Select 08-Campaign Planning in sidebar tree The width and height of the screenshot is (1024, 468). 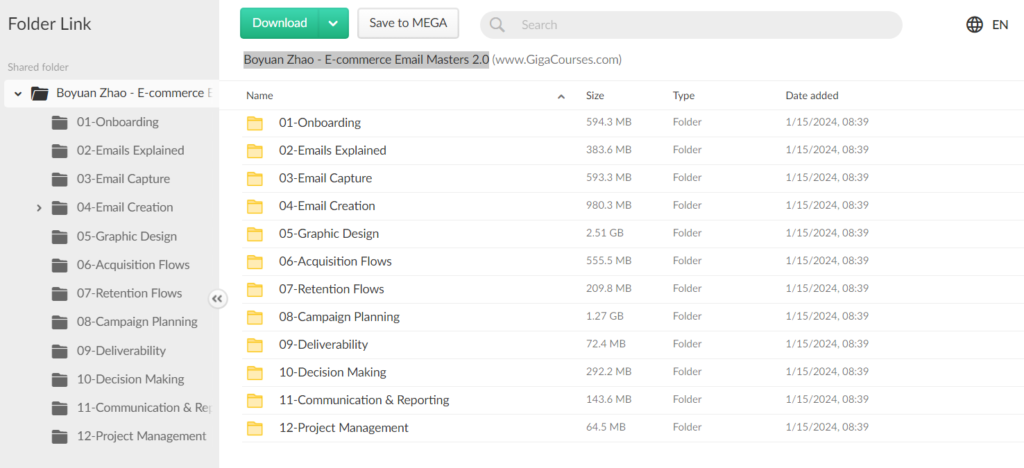click(x=137, y=322)
